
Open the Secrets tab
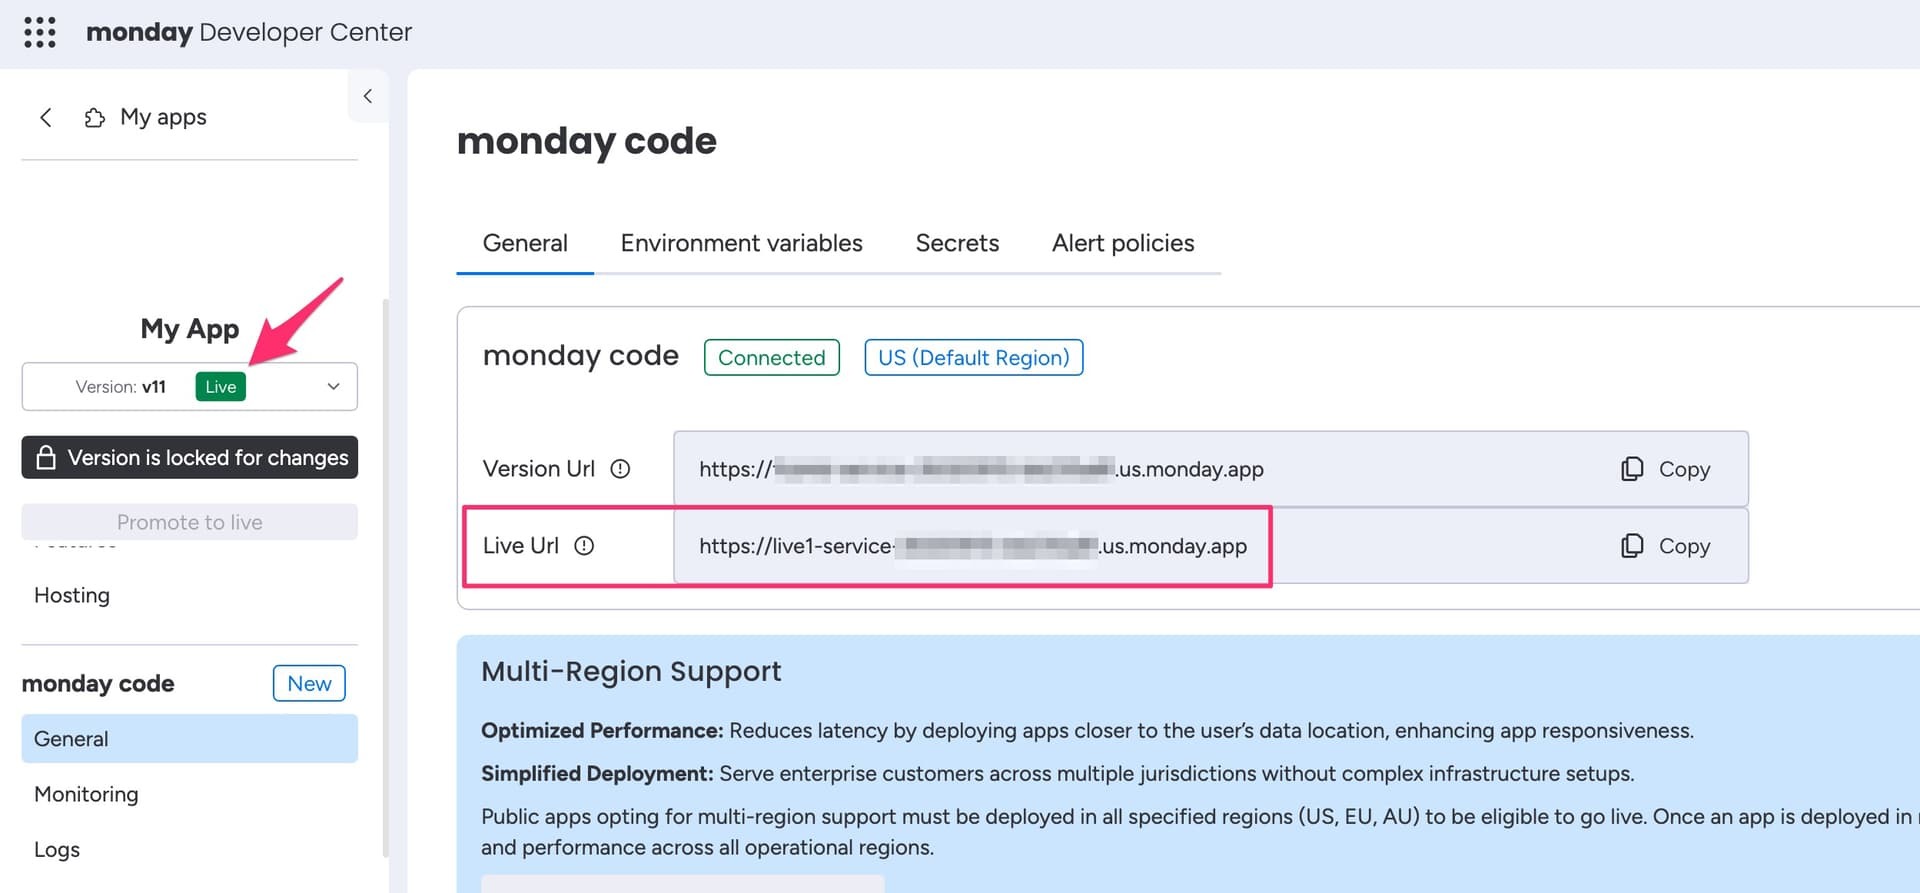click(x=957, y=243)
